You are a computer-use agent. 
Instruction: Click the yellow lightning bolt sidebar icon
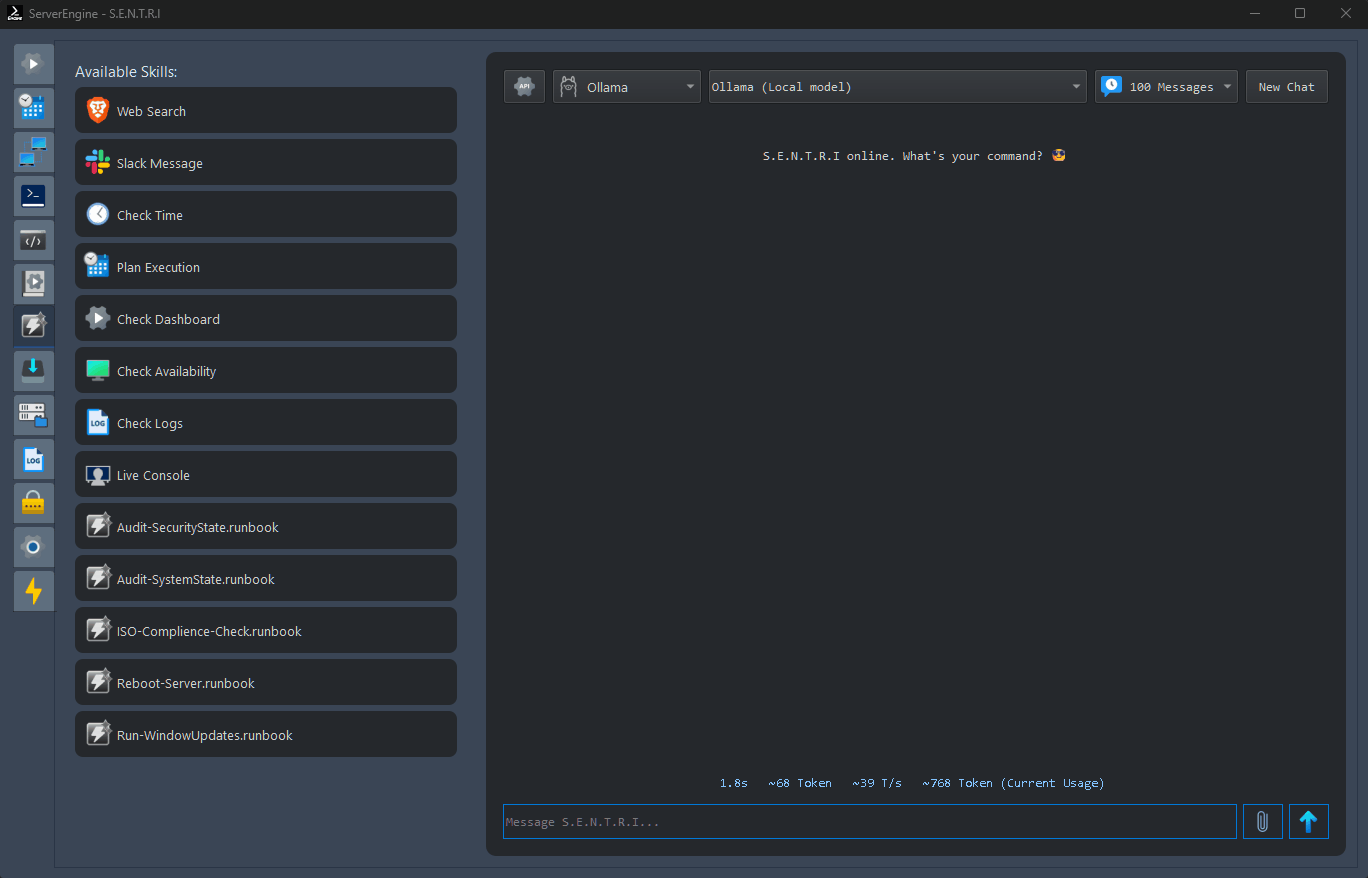click(33, 591)
